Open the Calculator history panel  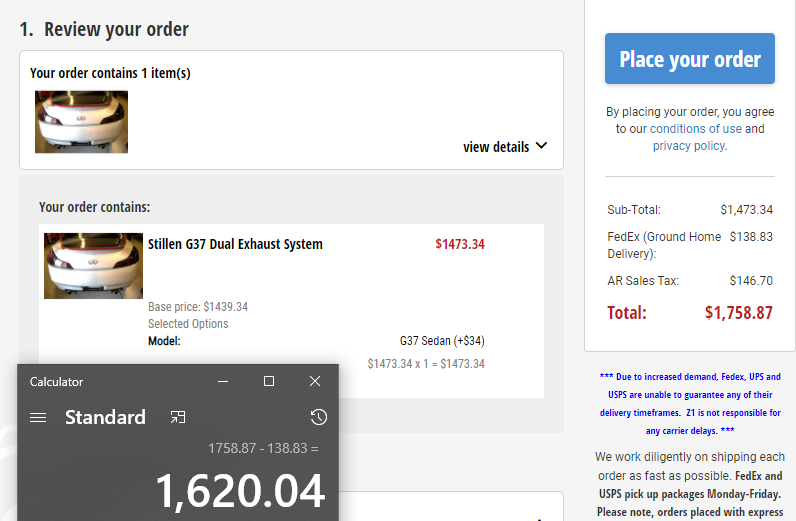point(318,418)
